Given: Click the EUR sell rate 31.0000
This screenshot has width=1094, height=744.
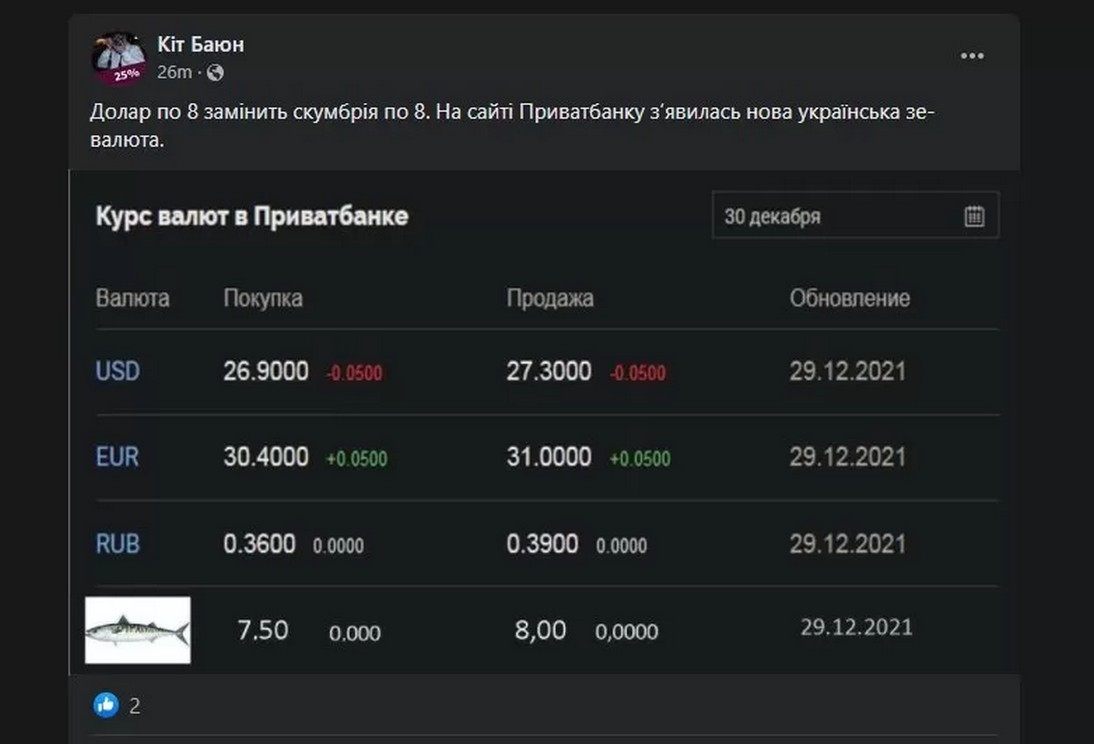Looking at the screenshot, I should 549,458.
